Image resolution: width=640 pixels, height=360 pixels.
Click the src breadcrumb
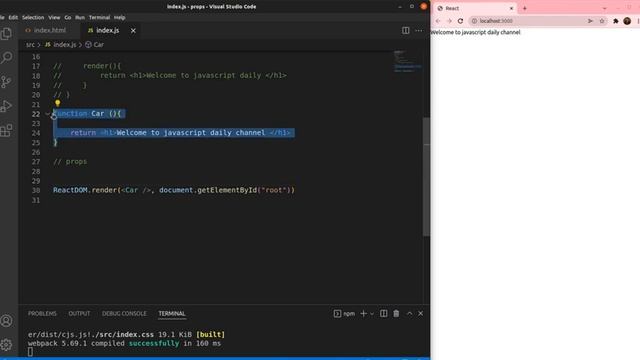31,44
